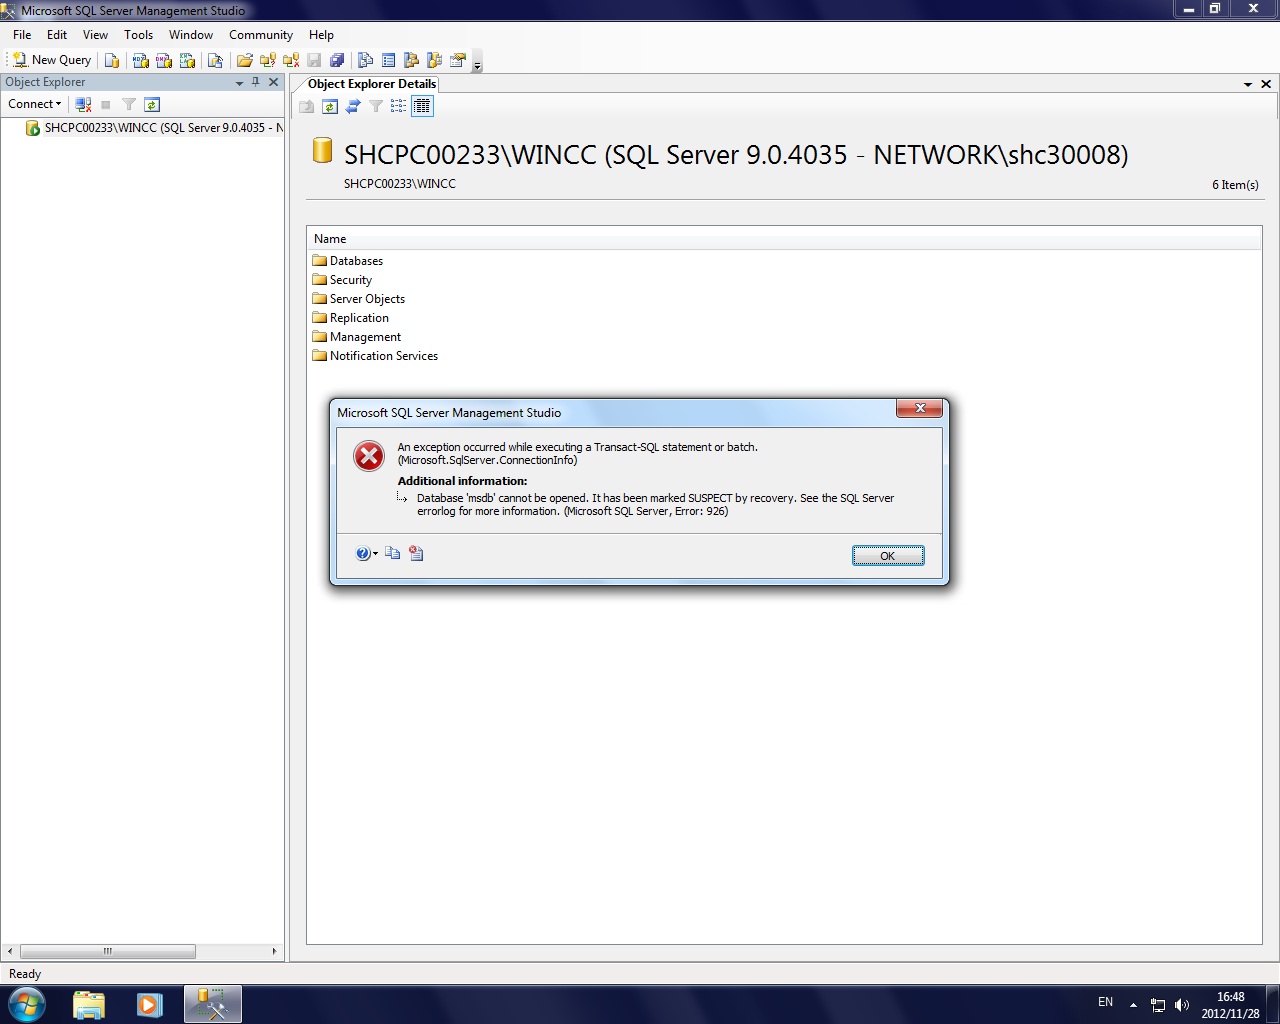Click the Save All toolbar icon

click(x=337, y=60)
